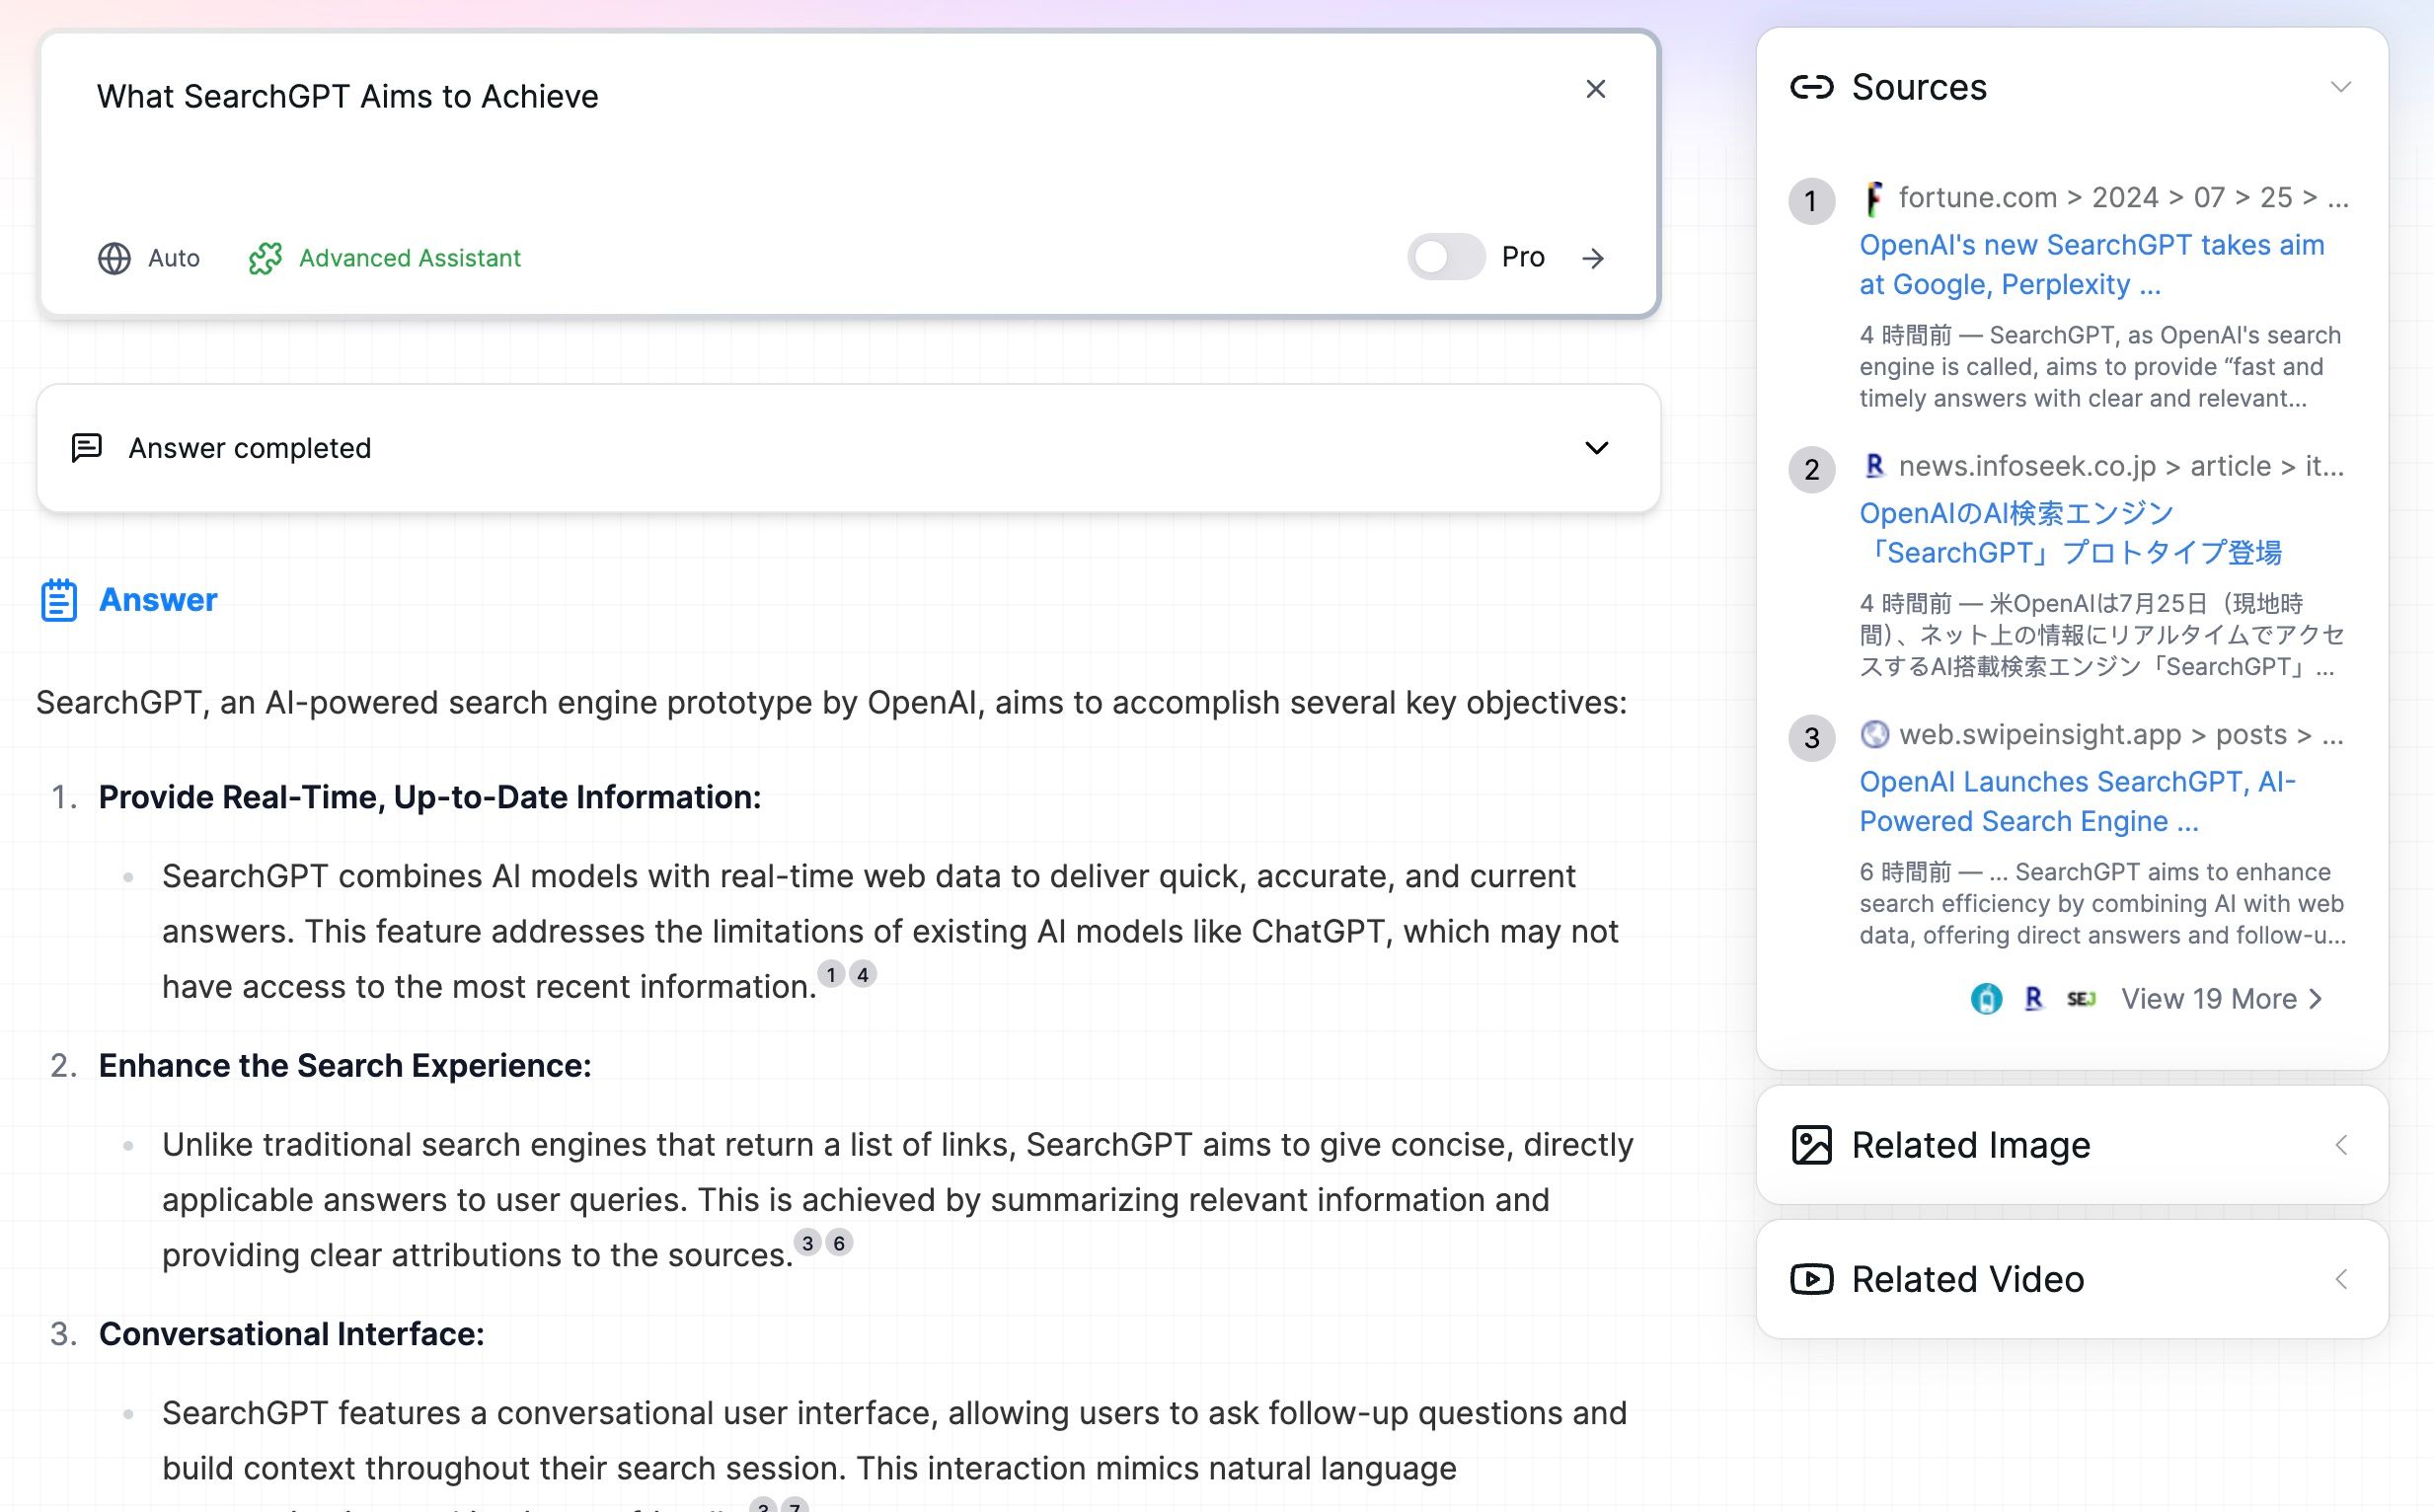Click the Sources panel title
The width and height of the screenshot is (2434, 1512).
1918,87
